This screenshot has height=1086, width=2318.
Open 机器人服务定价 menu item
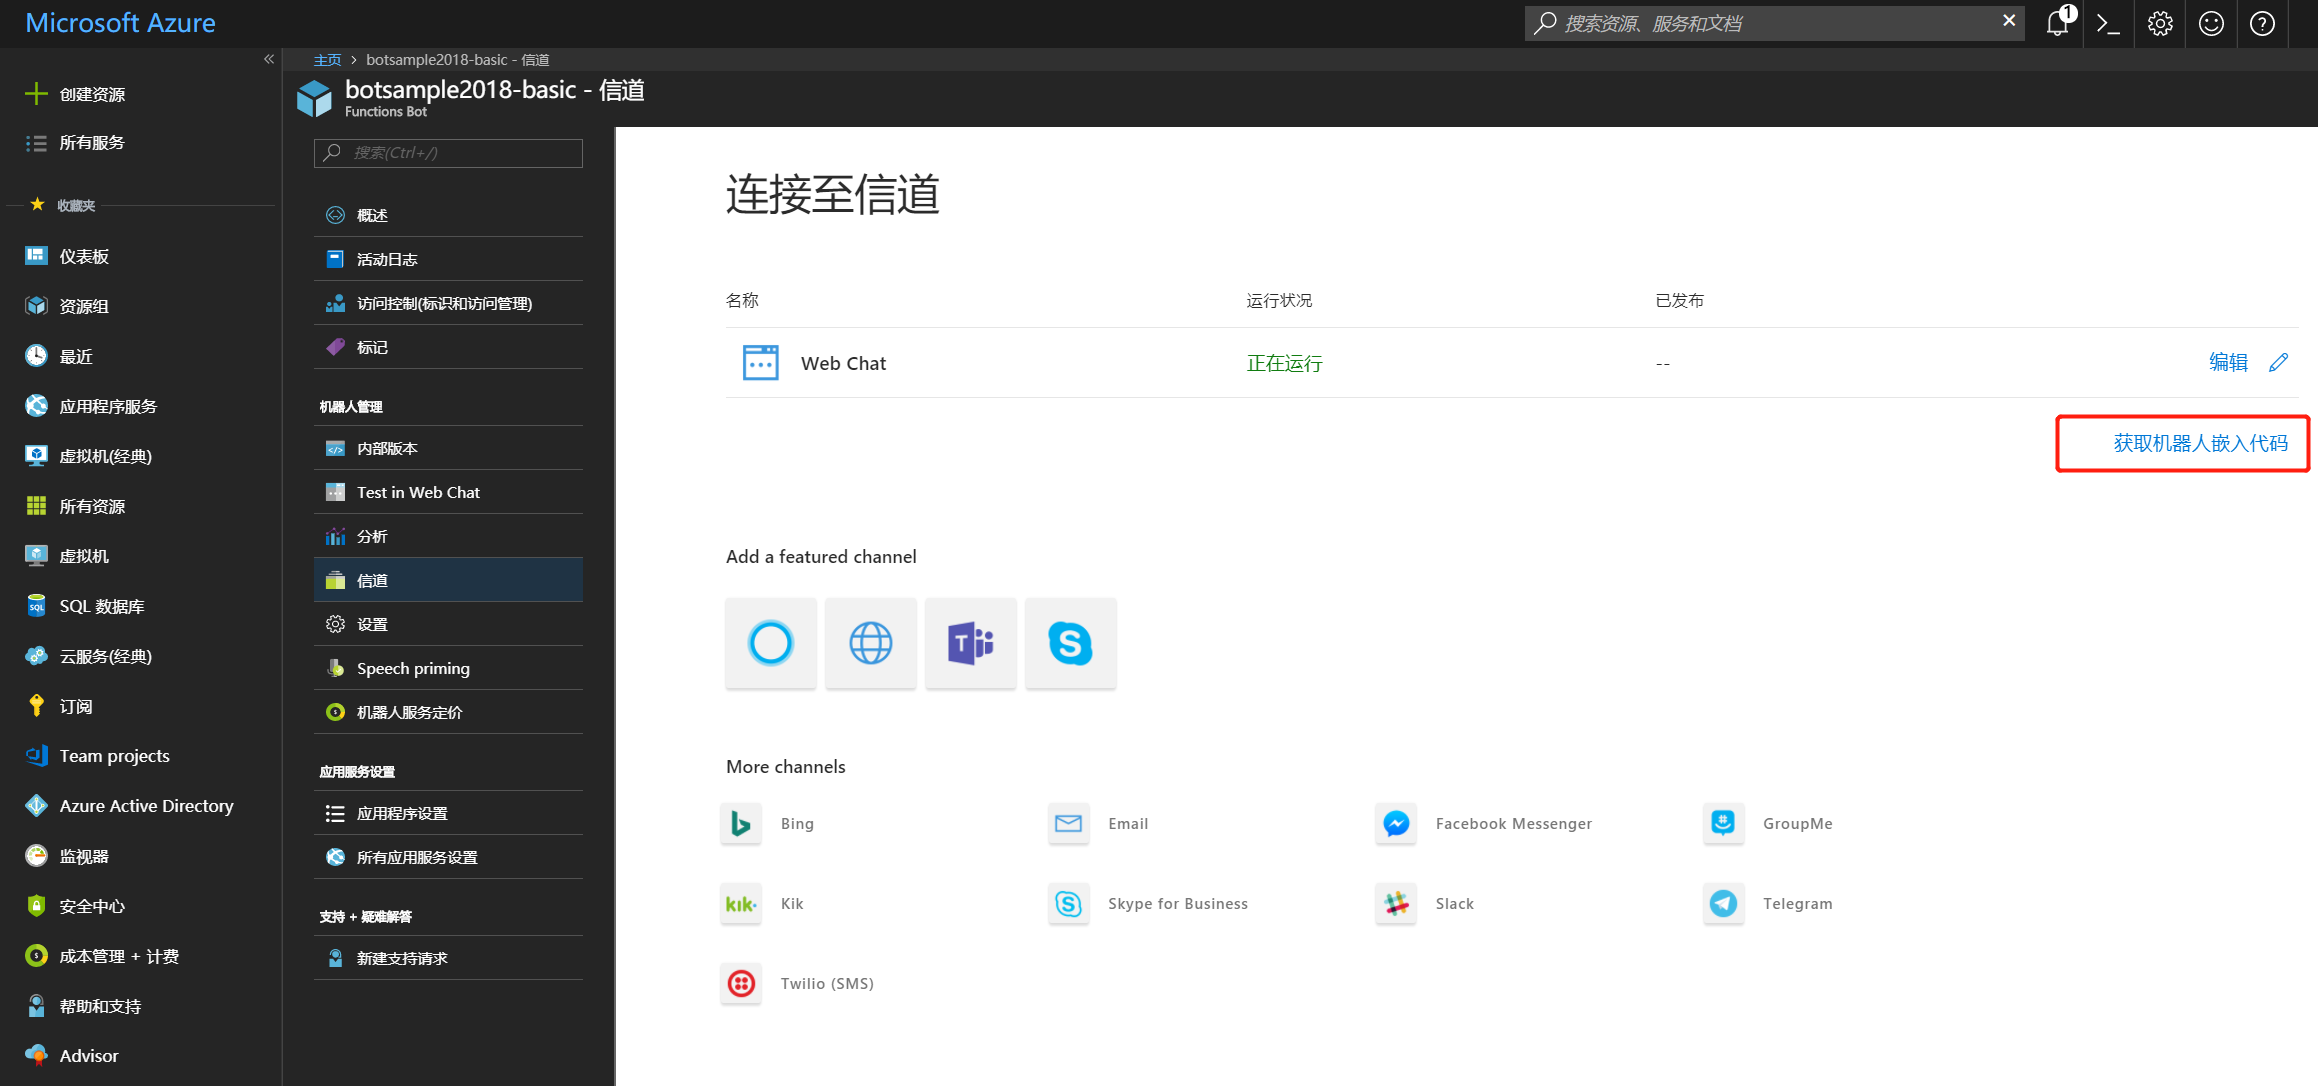pos(448,712)
